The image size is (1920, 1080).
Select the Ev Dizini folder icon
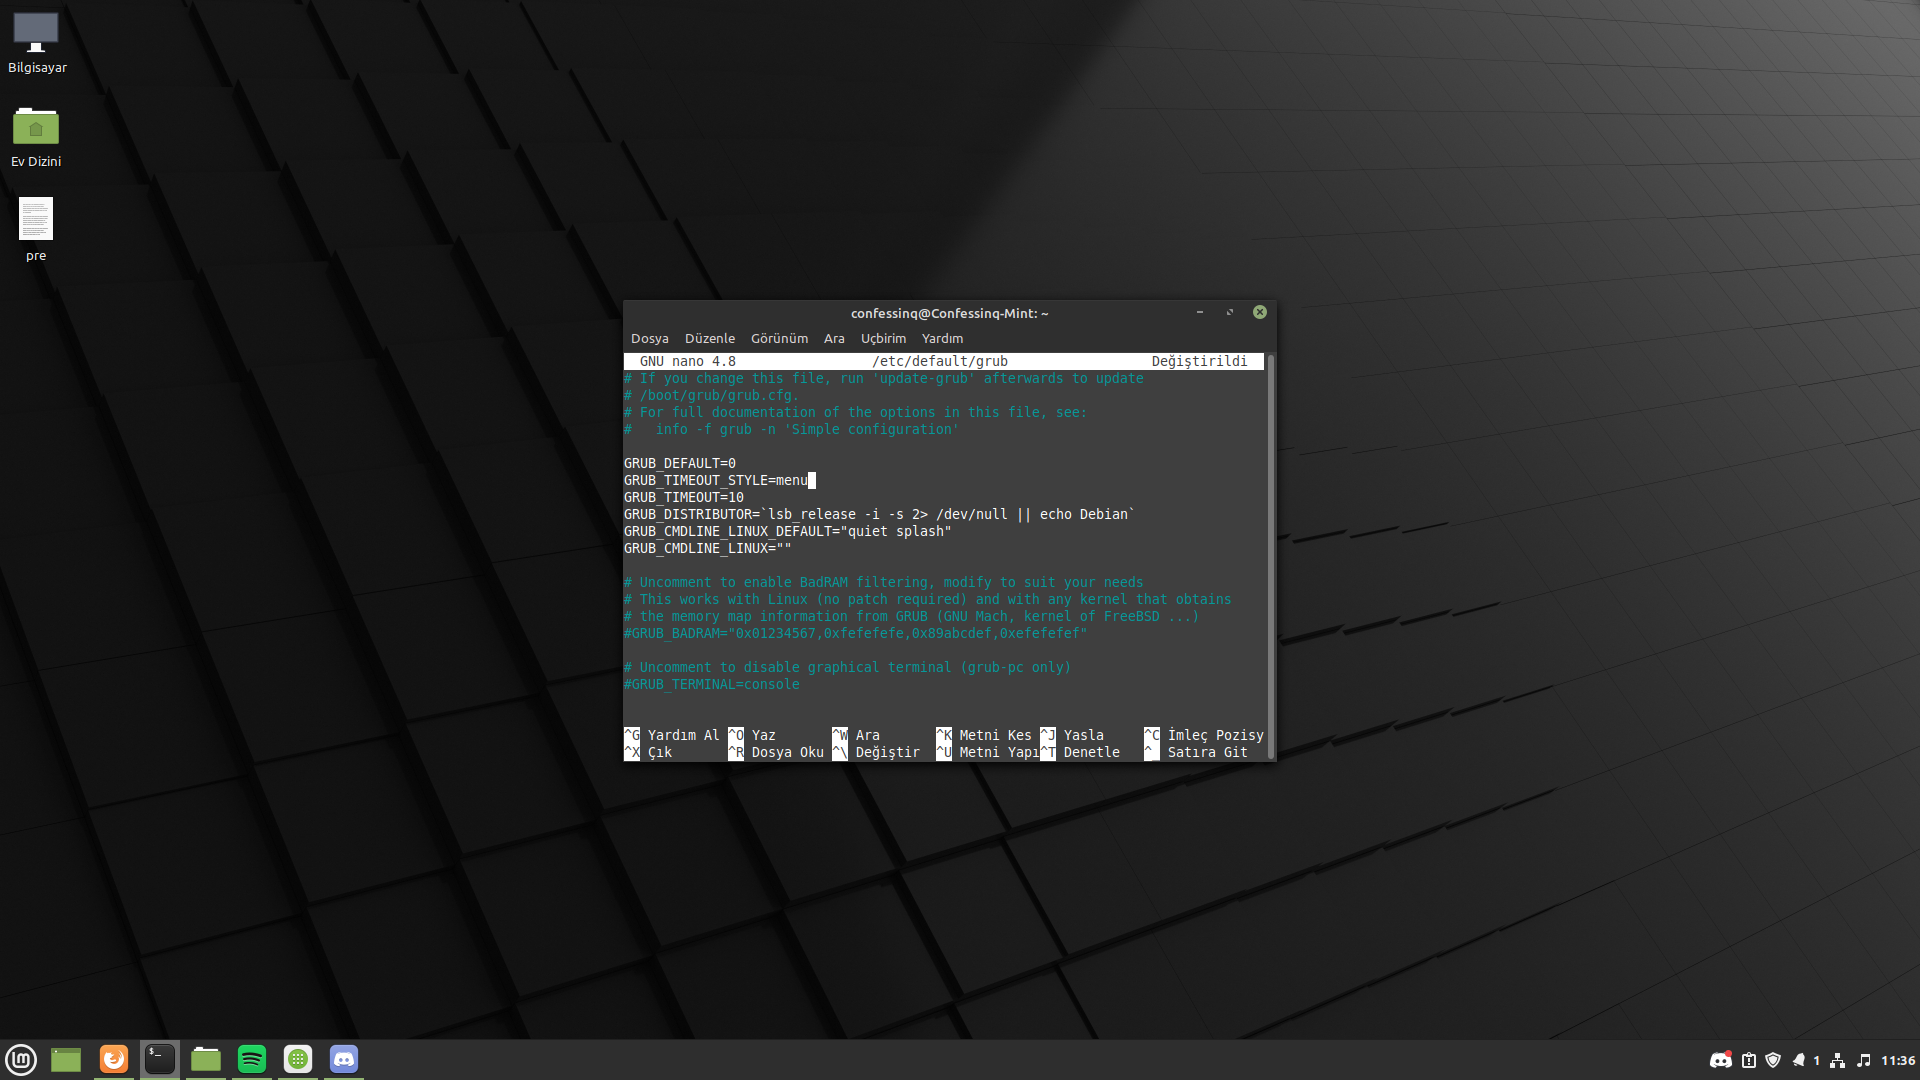click(x=36, y=128)
